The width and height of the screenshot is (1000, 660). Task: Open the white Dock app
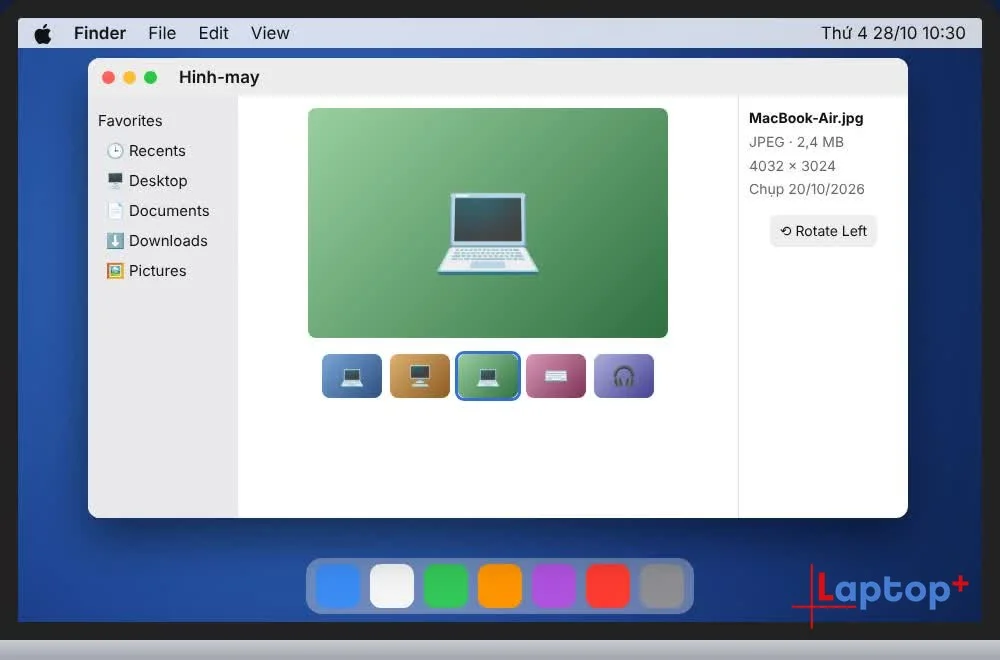click(392, 586)
